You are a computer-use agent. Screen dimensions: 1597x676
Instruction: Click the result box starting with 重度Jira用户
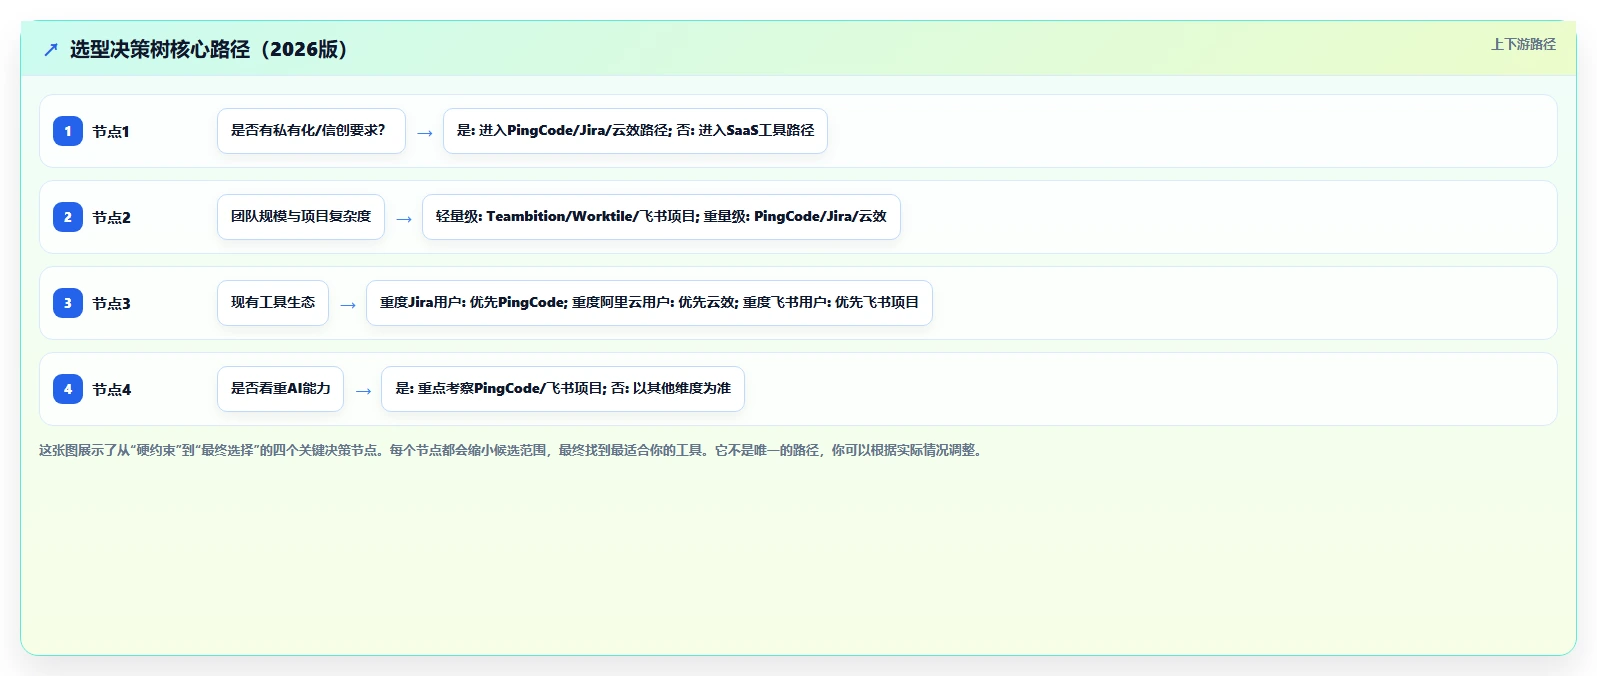pyautogui.click(x=649, y=303)
